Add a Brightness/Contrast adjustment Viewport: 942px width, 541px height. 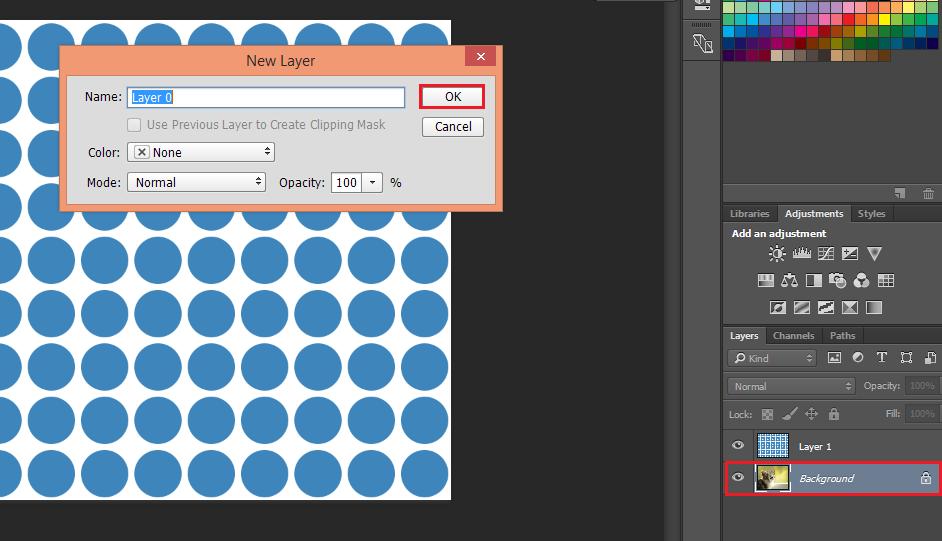777,254
